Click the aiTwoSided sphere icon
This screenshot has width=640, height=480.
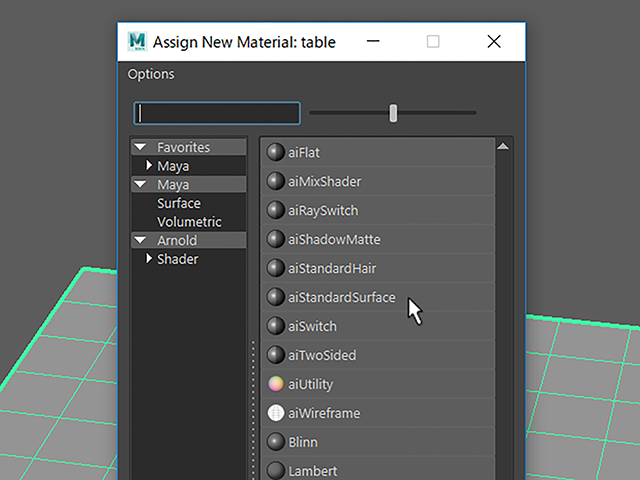point(276,355)
